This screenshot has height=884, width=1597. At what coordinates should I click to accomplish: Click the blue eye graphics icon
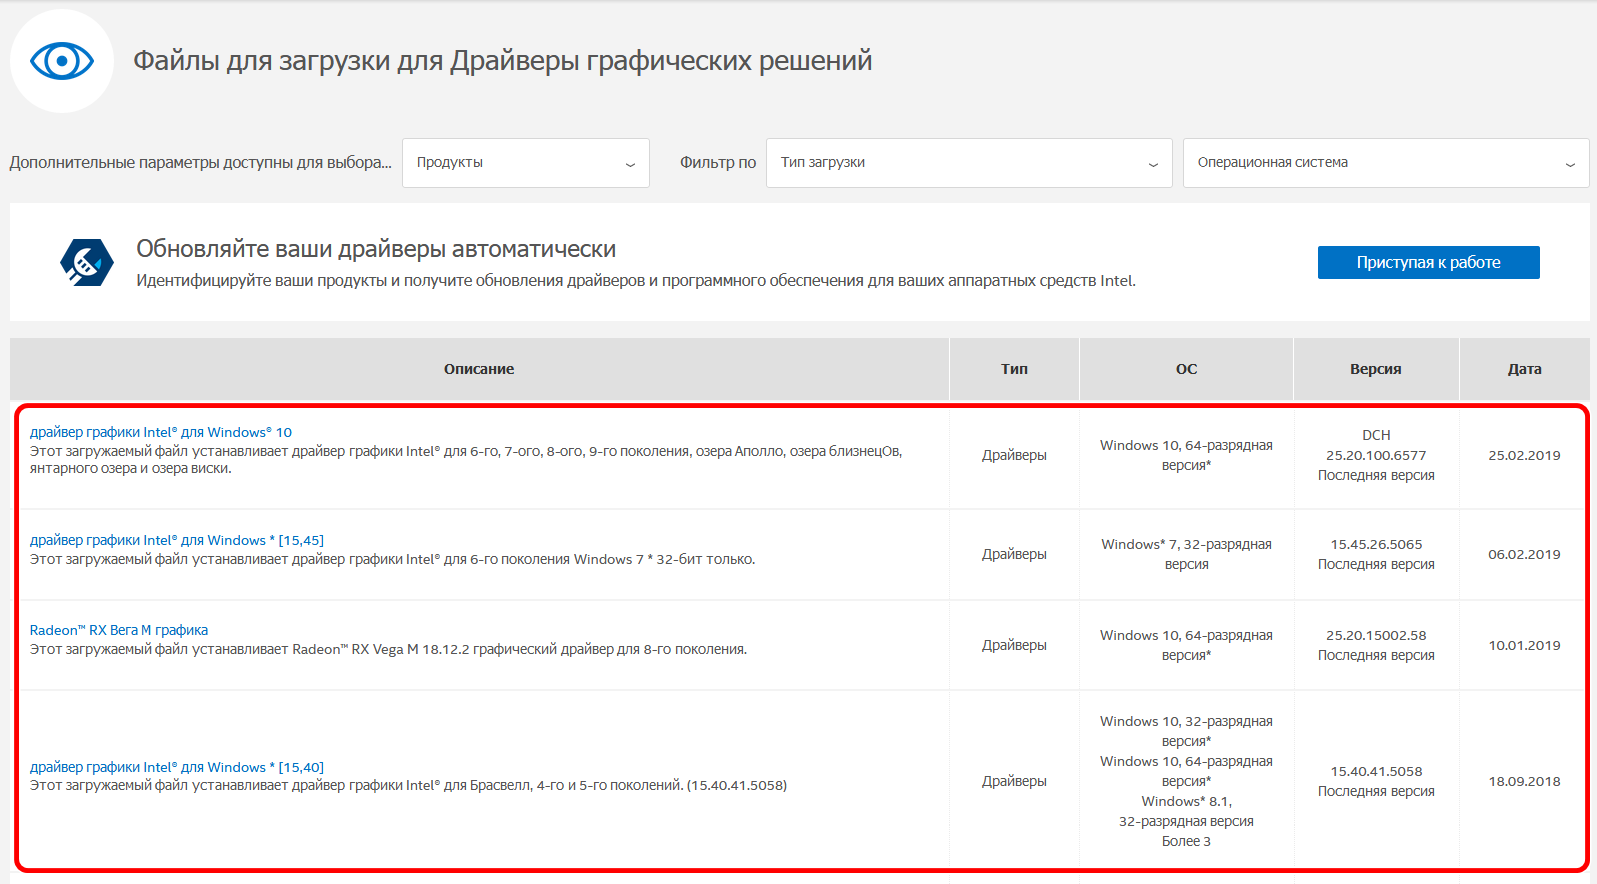pyautogui.click(x=62, y=61)
